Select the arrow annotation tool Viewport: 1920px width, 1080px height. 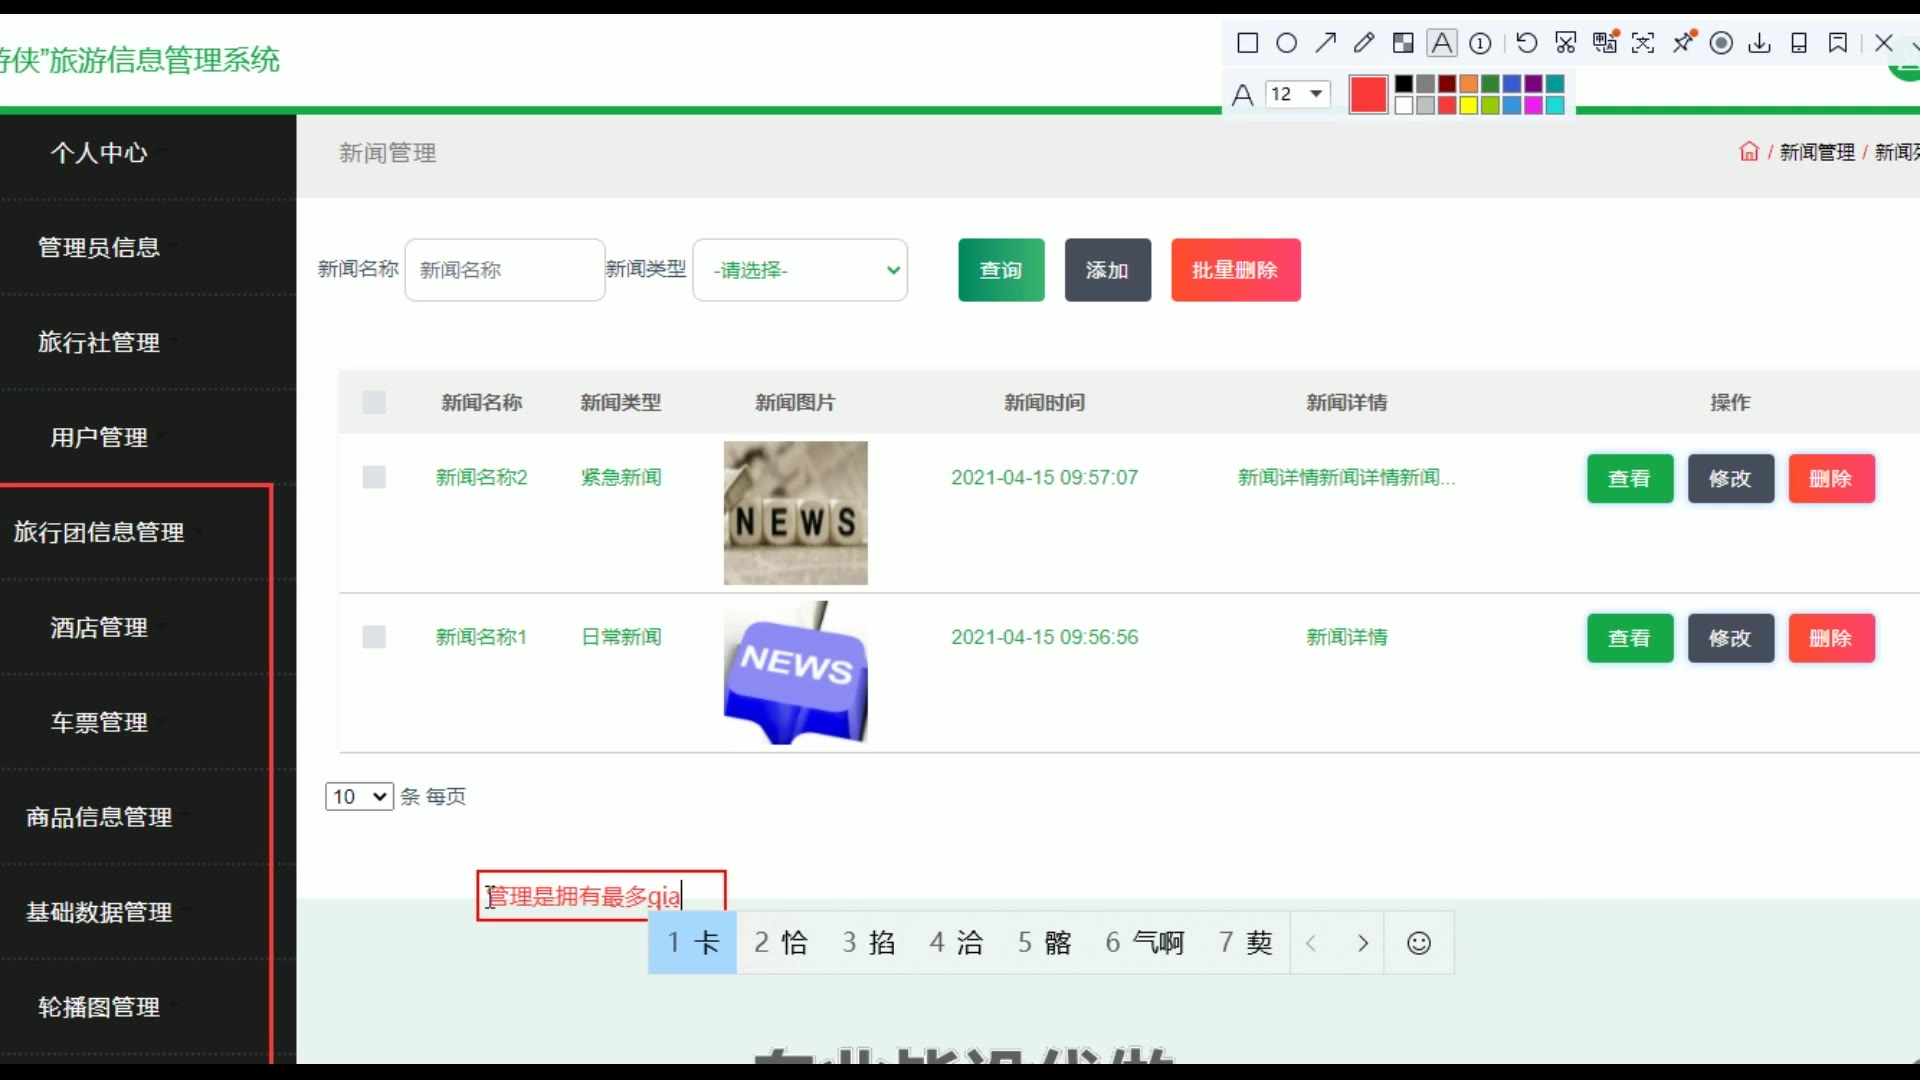click(x=1326, y=43)
